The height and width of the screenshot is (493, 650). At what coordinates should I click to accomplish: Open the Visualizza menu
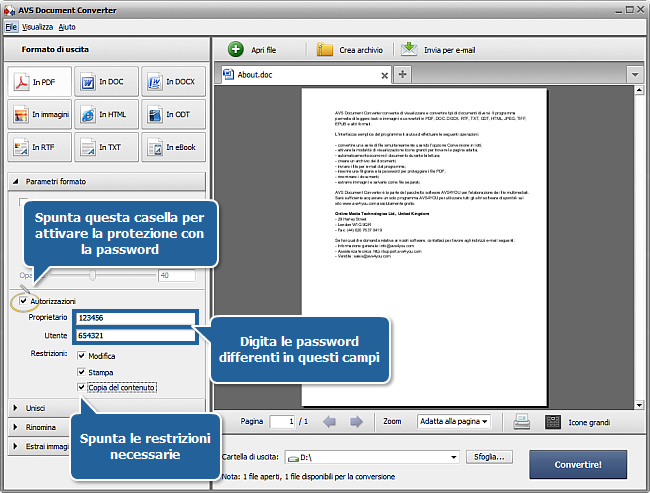(37, 27)
